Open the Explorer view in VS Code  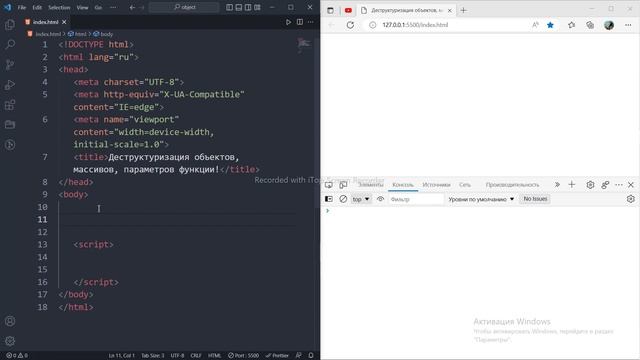(10, 24)
